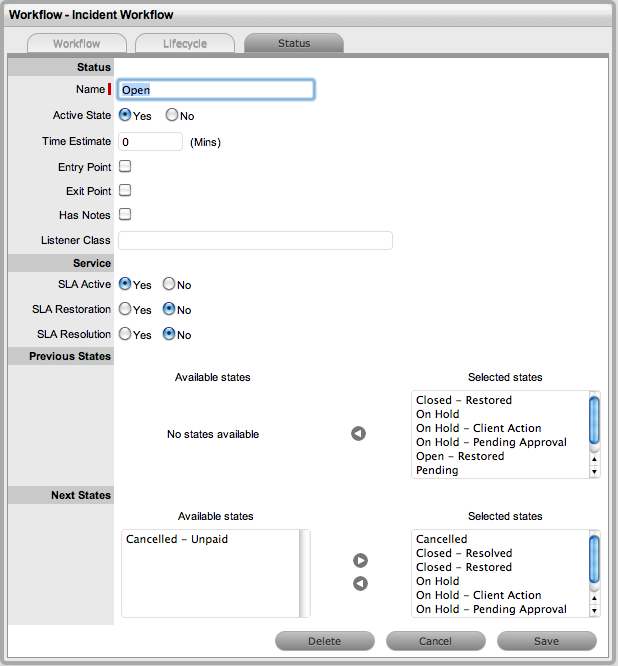618x666 pixels.
Task: Click the Previous States list scroll-down arrow
Action: click(594, 471)
